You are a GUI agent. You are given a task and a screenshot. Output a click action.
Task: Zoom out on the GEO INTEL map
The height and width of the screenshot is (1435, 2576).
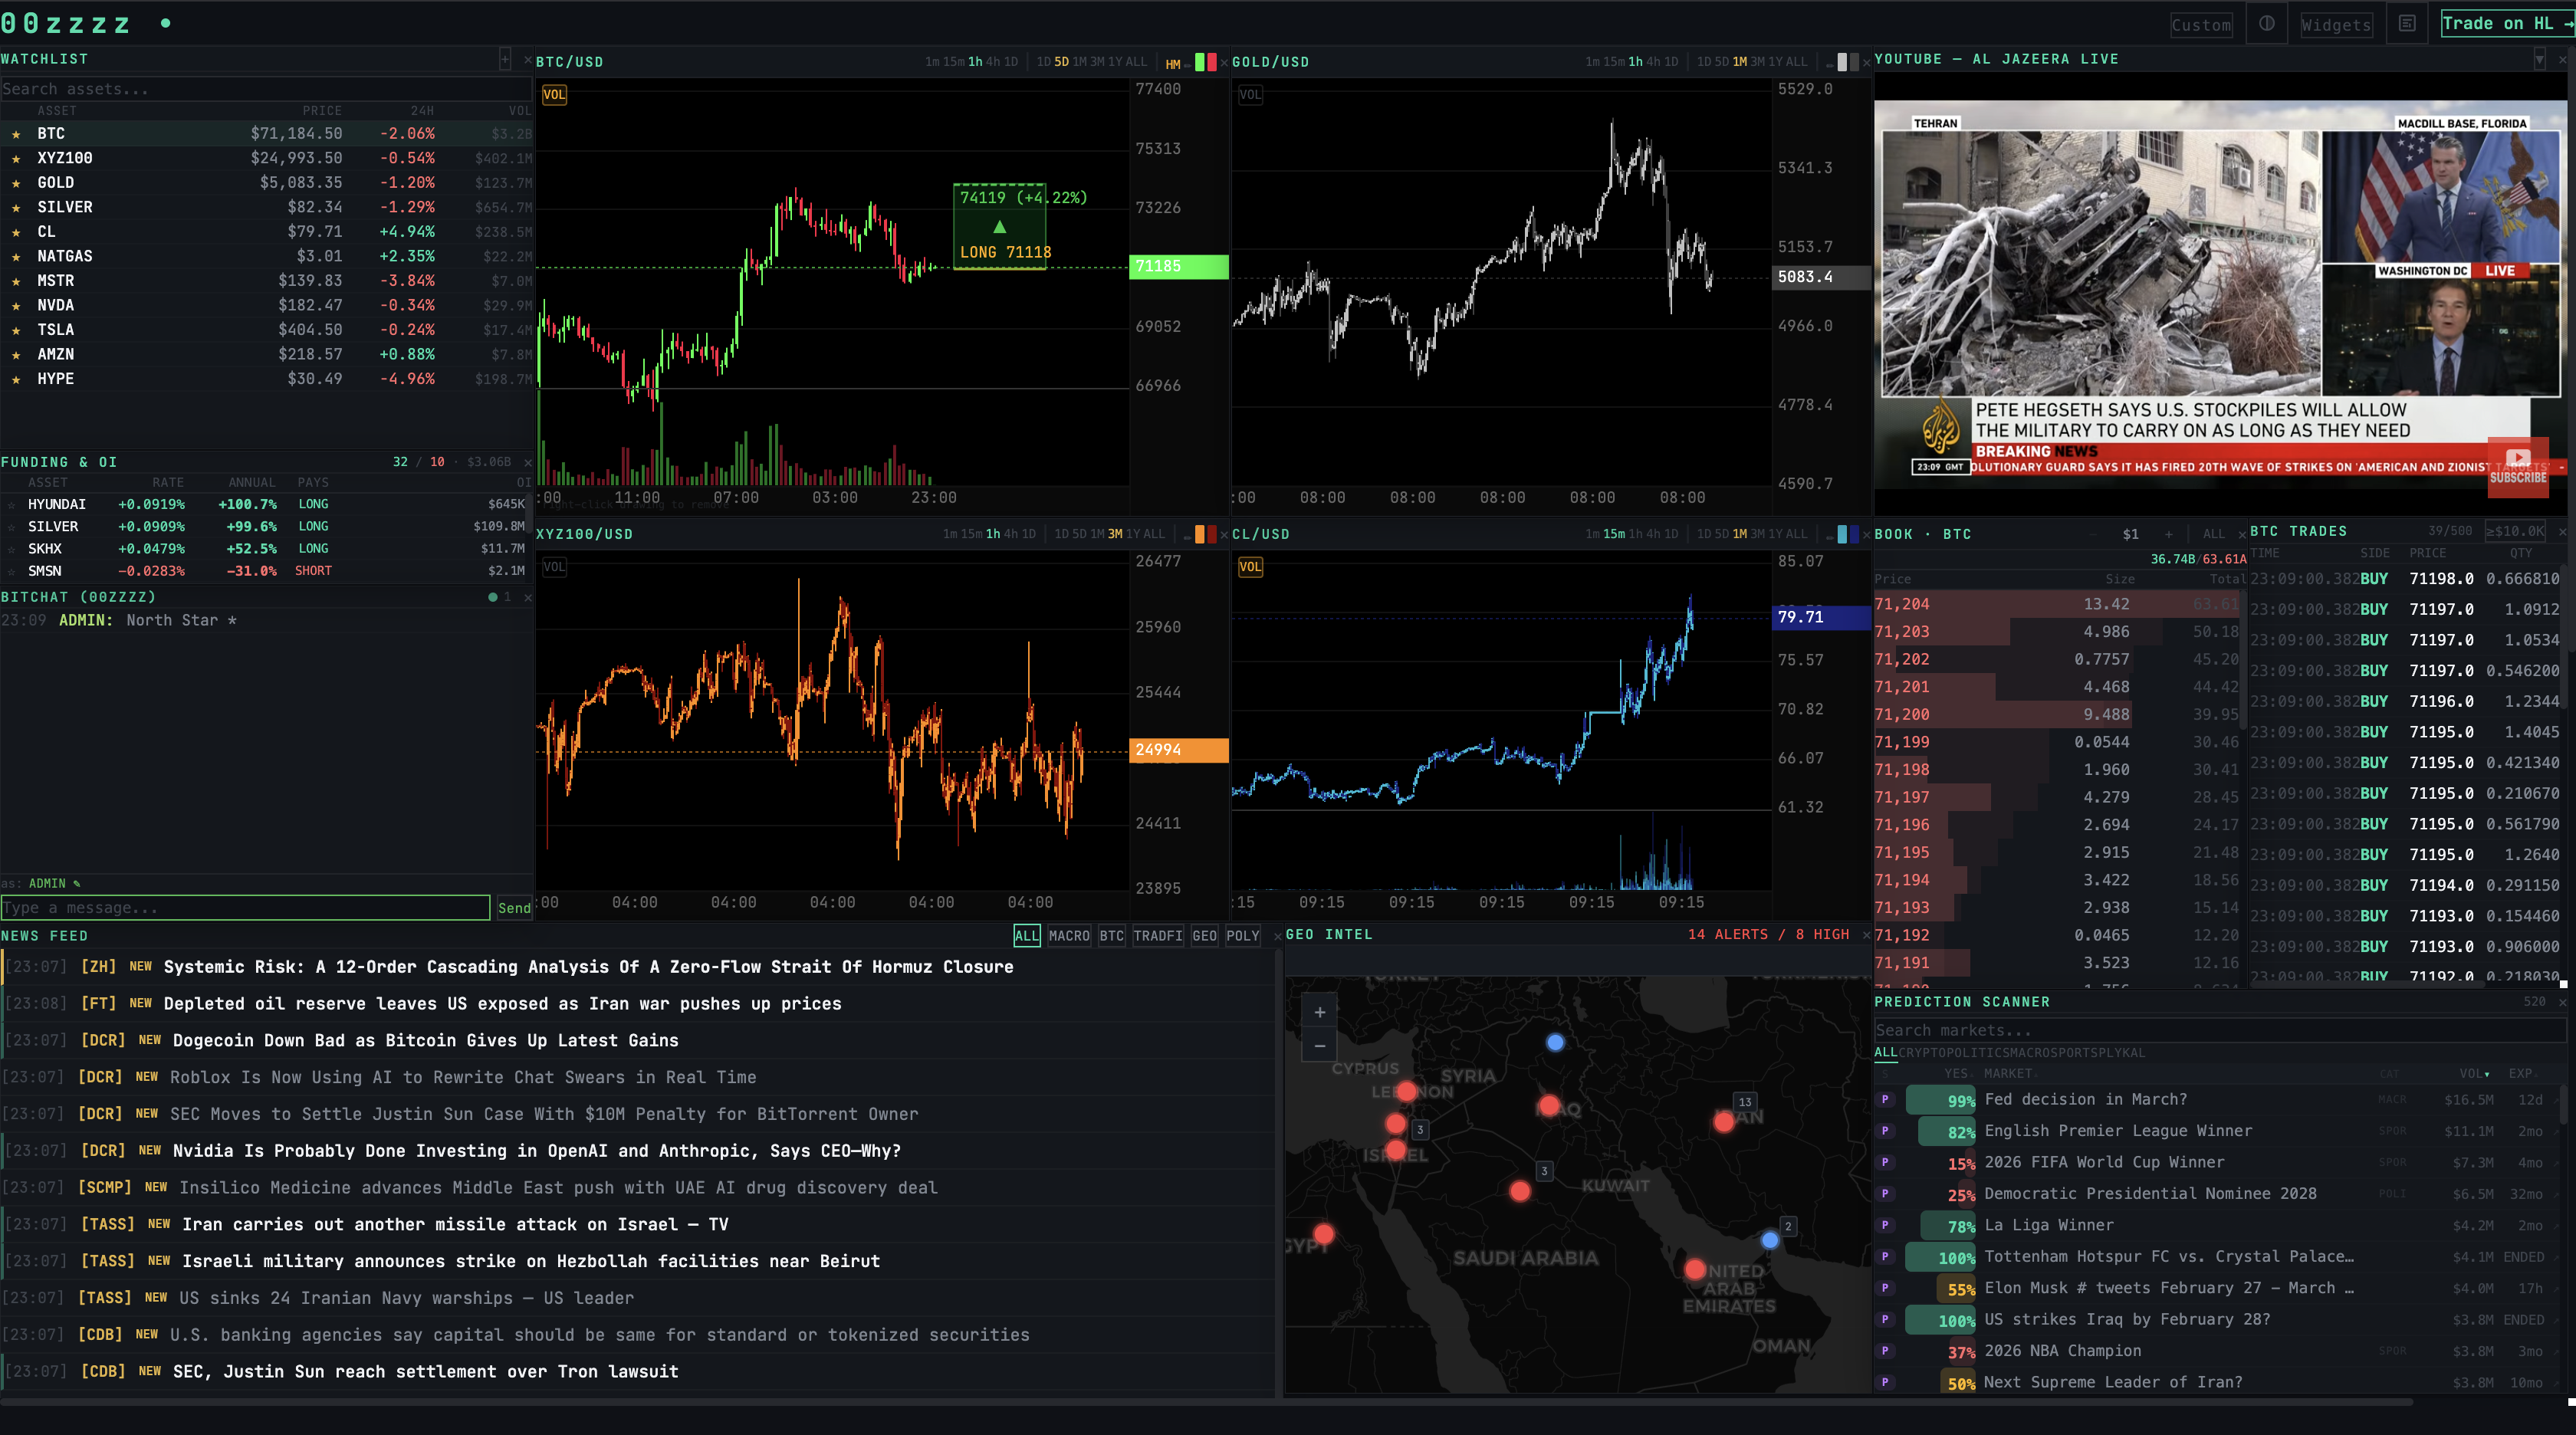click(1319, 1046)
